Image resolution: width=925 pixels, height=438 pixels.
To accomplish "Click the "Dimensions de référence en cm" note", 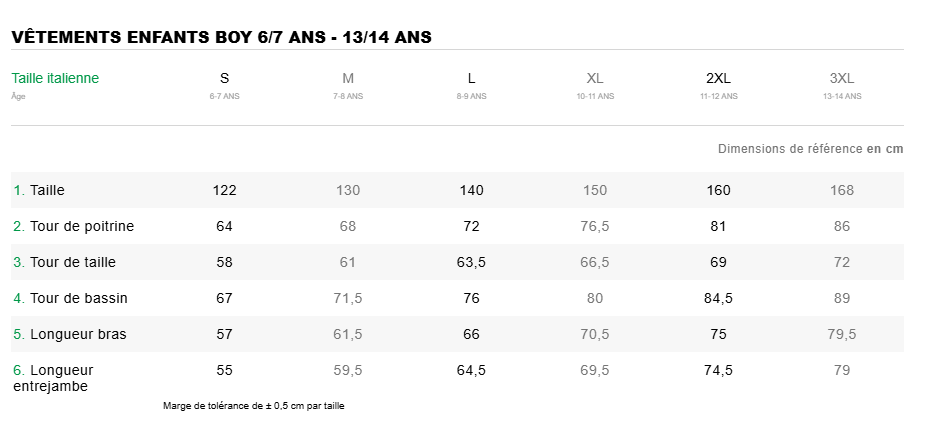I will point(810,149).
